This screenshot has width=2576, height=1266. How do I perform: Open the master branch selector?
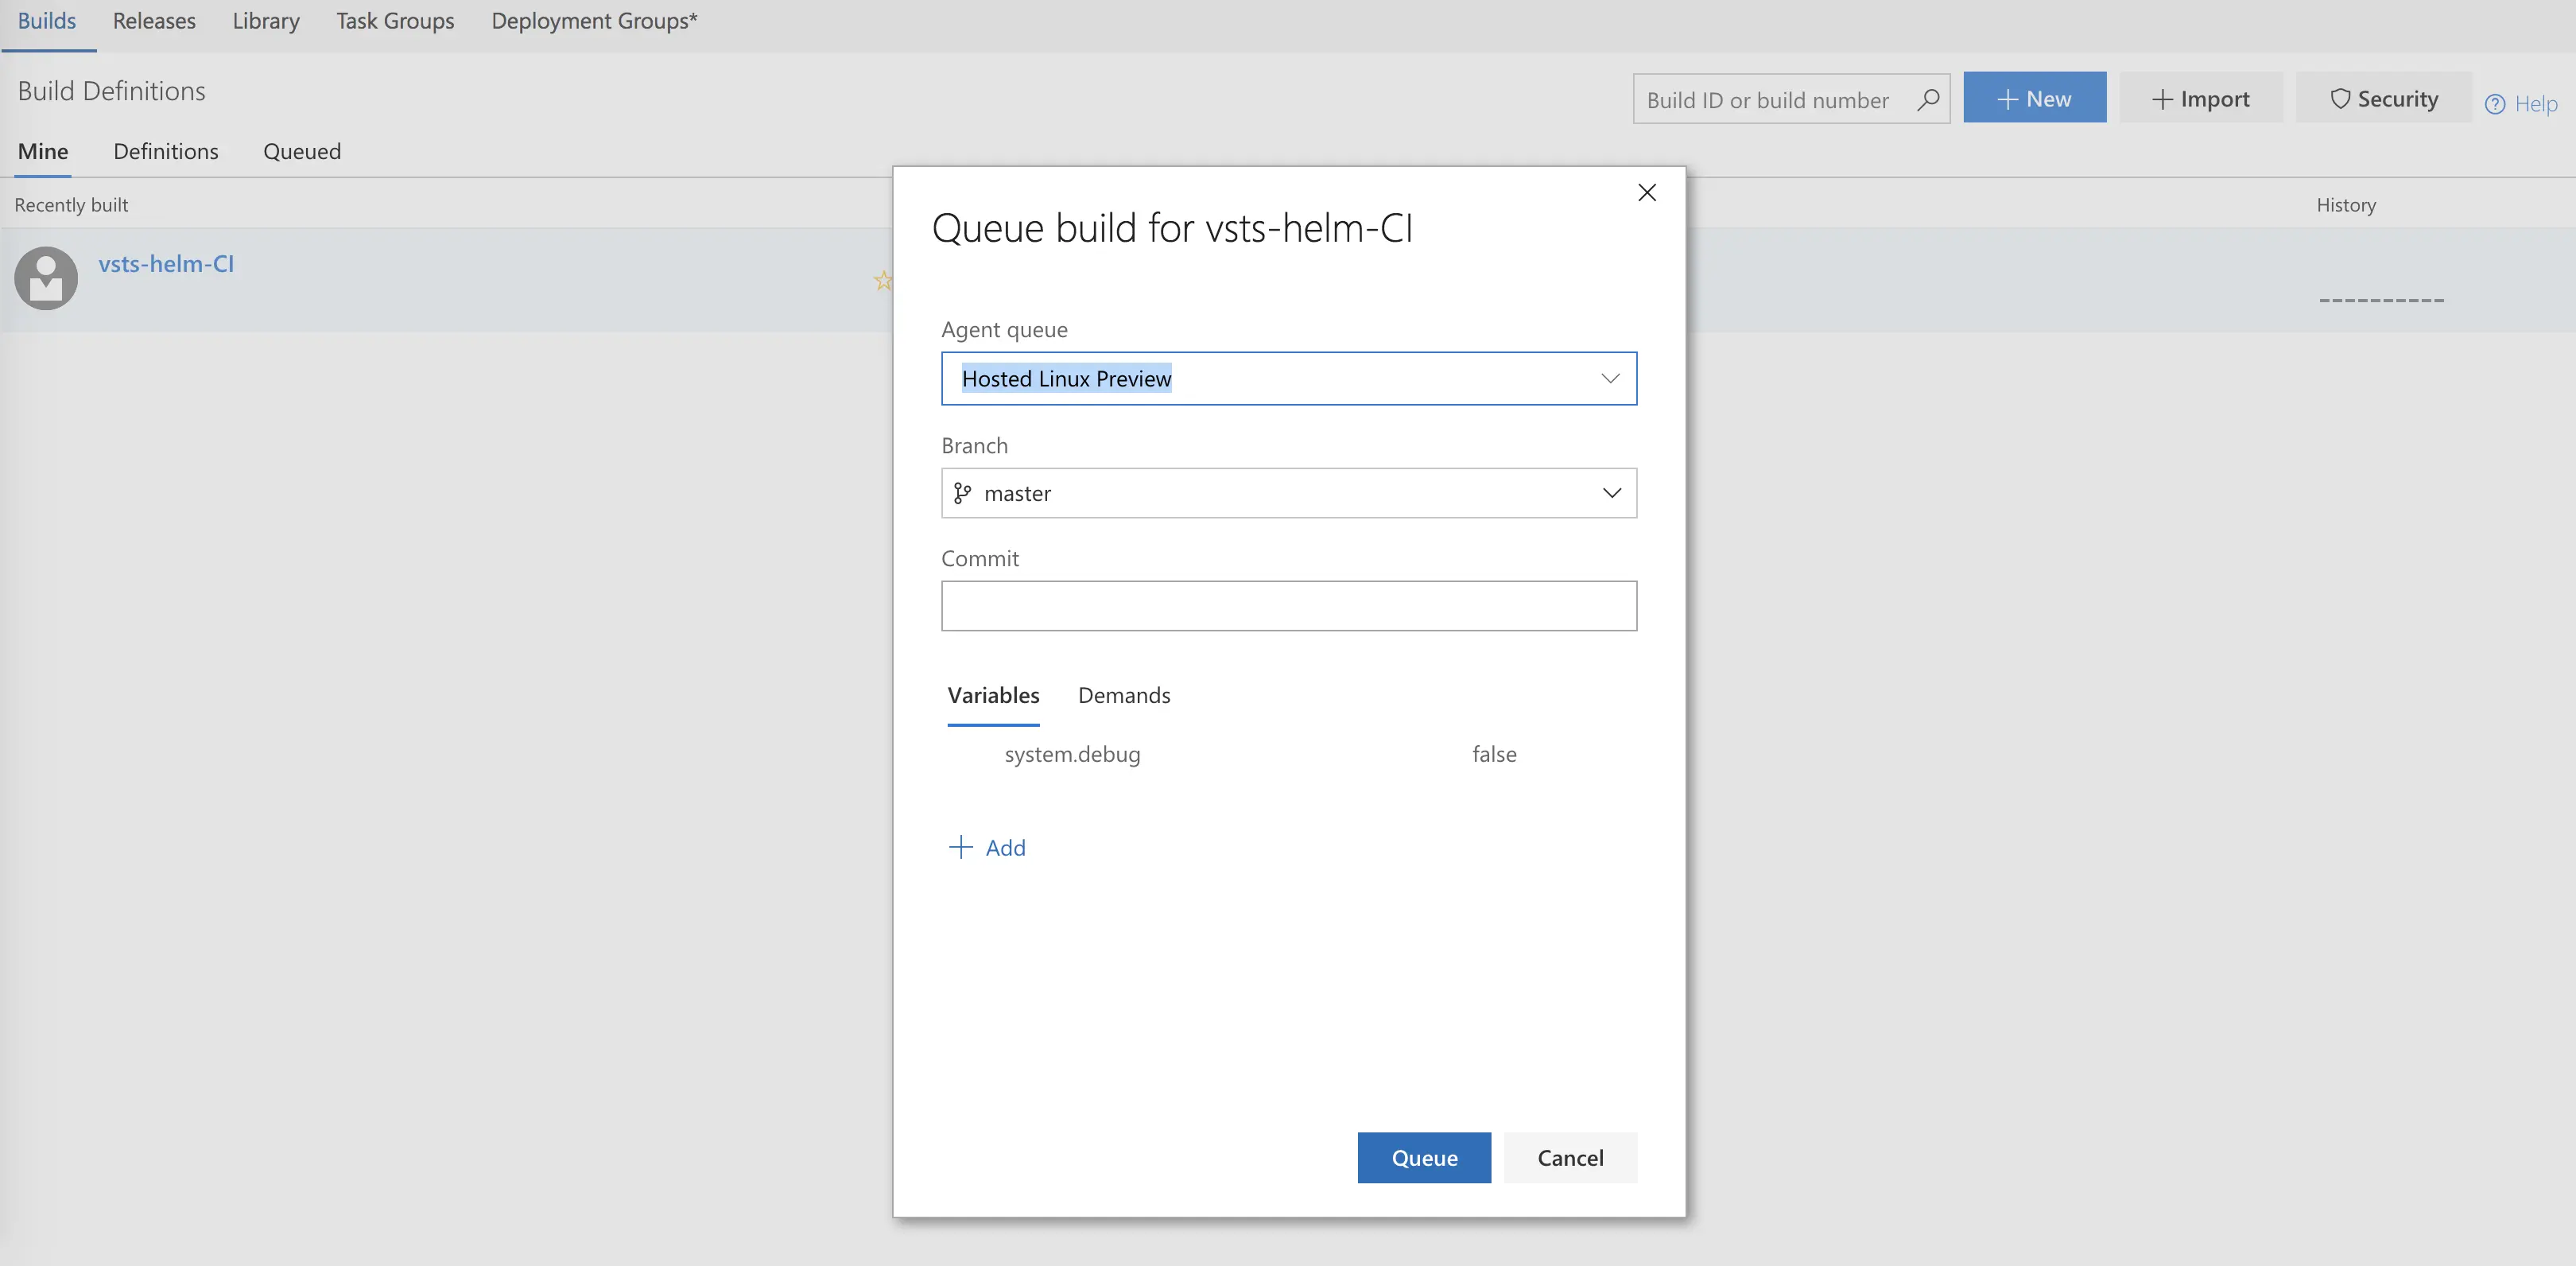point(1288,493)
